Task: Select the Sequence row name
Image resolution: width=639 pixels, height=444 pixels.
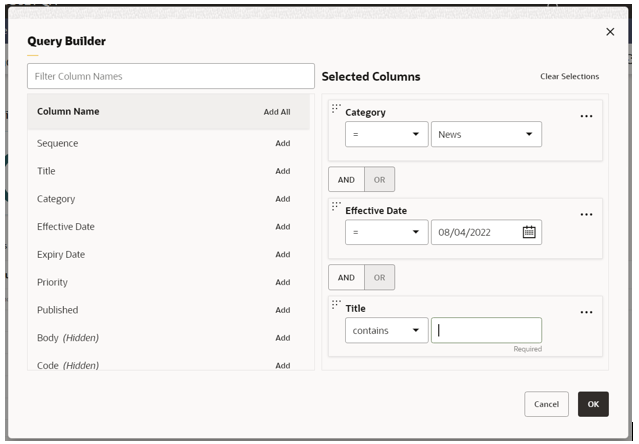Action: pyautogui.click(x=57, y=143)
